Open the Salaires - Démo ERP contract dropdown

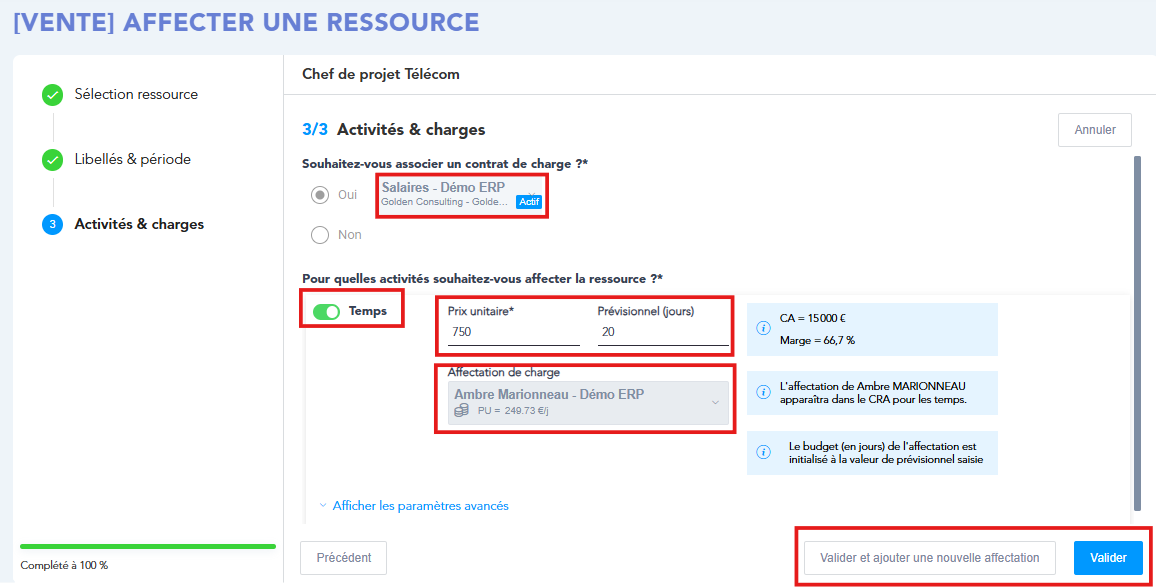click(460, 194)
